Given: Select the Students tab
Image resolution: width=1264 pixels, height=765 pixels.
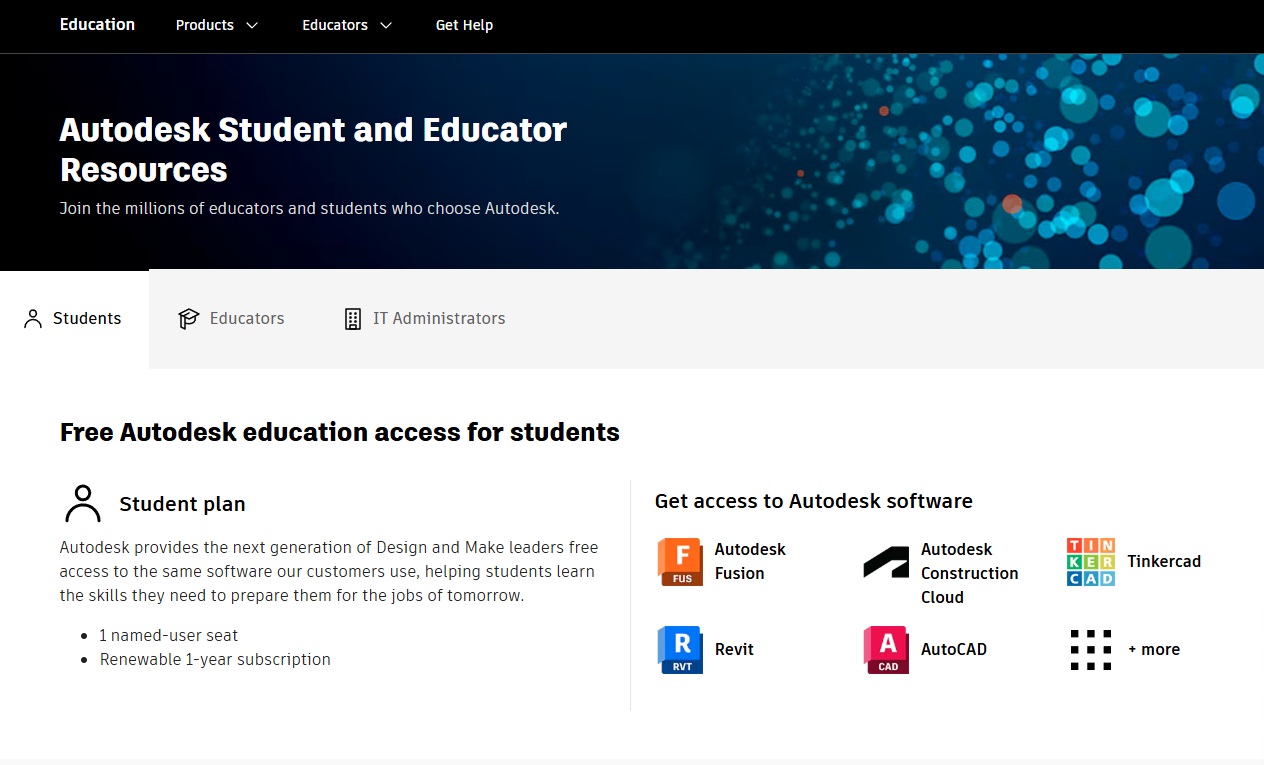Looking at the screenshot, I should pyautogui.click(x=74, y=319).
